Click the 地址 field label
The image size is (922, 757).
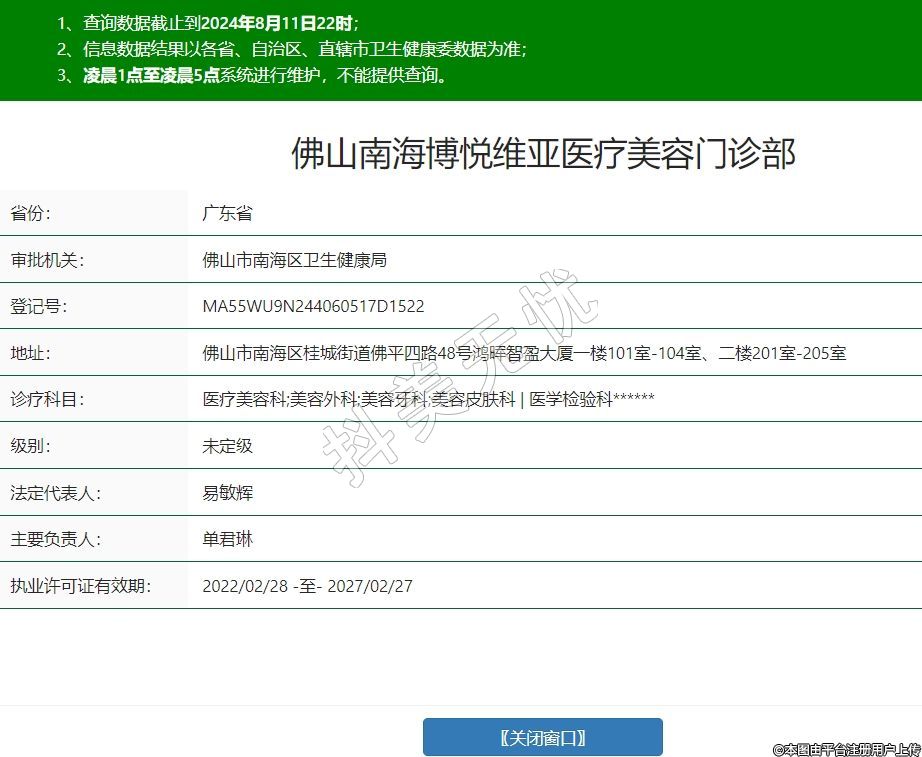click(x=30, y=353)
